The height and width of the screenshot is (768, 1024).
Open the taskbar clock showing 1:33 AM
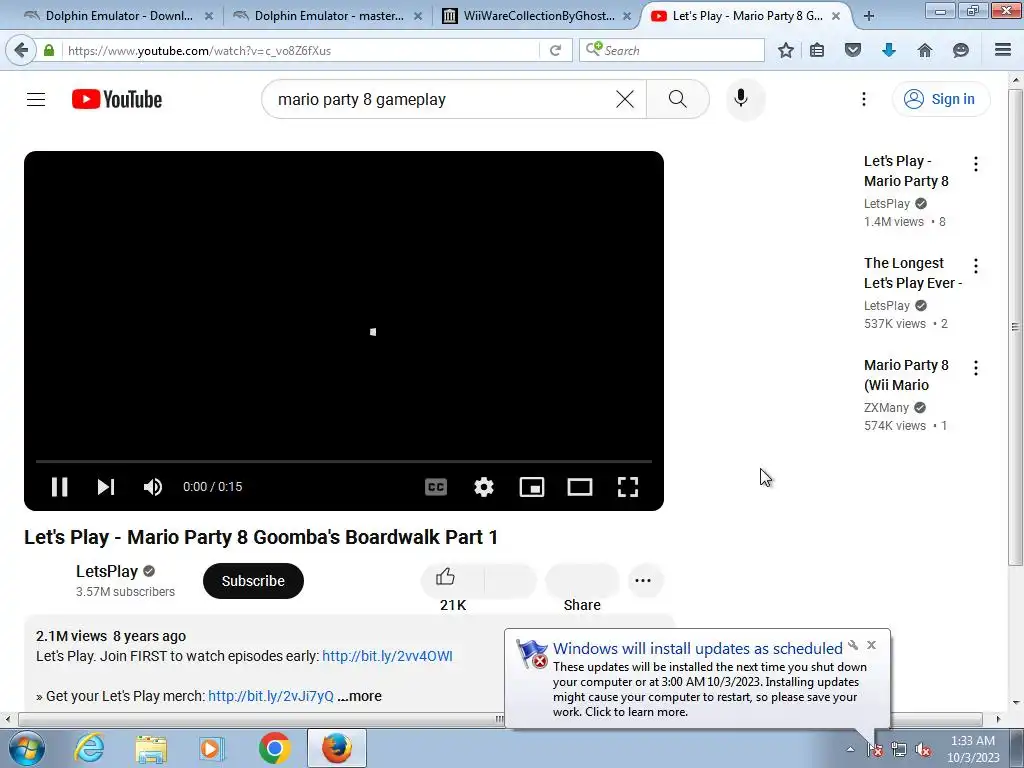tap(973, 749)
